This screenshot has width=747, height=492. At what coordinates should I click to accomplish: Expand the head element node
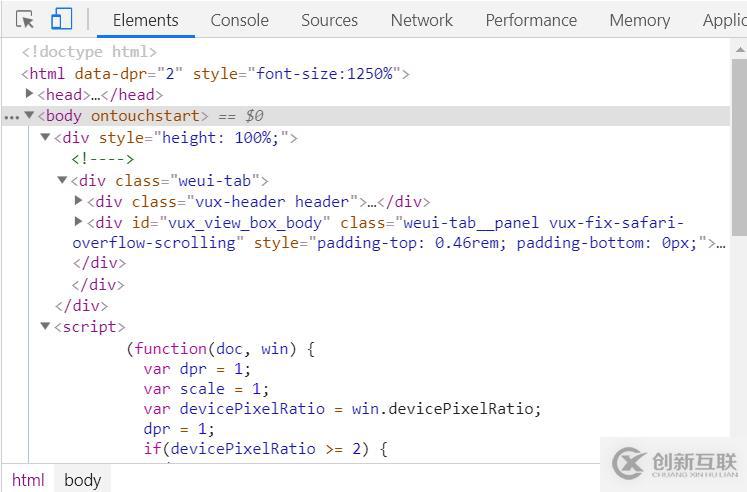(x=30, y=94)
